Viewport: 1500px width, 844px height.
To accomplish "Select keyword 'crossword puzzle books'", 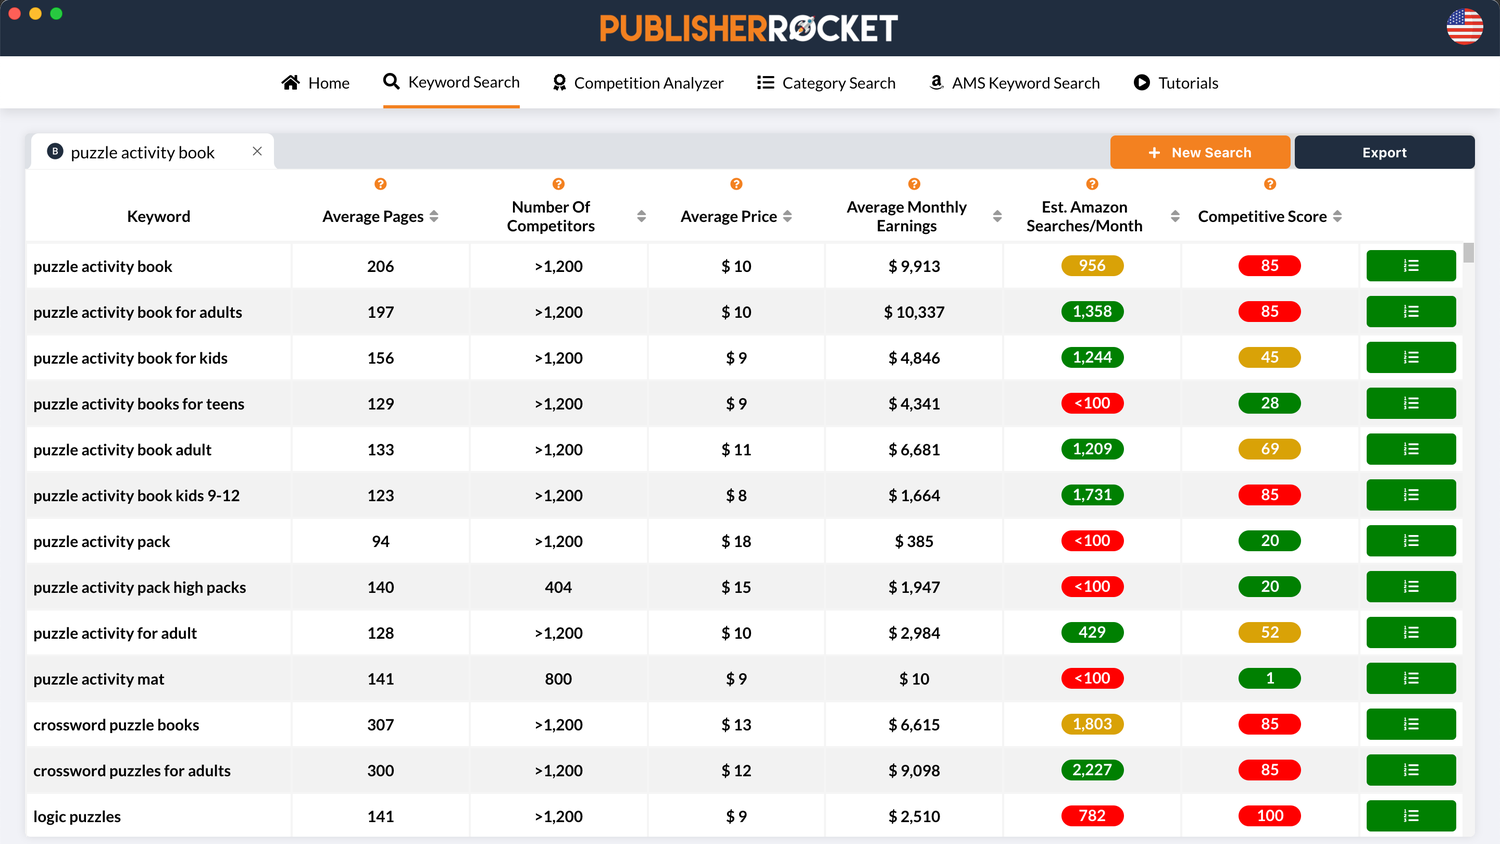I will [116, 725].
